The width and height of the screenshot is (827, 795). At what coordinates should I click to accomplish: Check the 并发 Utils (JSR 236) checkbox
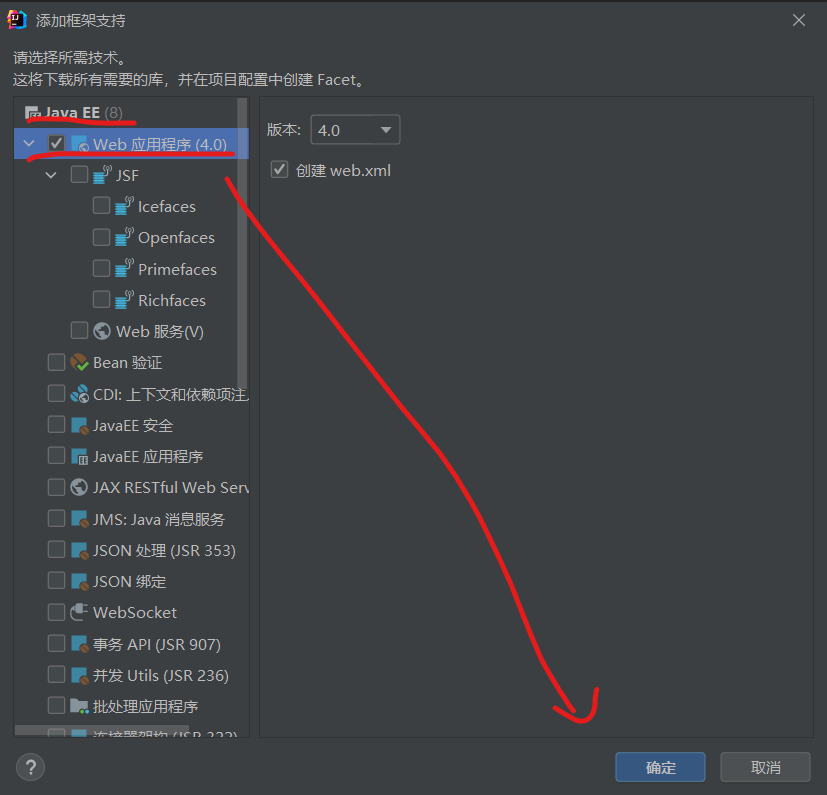56,675
